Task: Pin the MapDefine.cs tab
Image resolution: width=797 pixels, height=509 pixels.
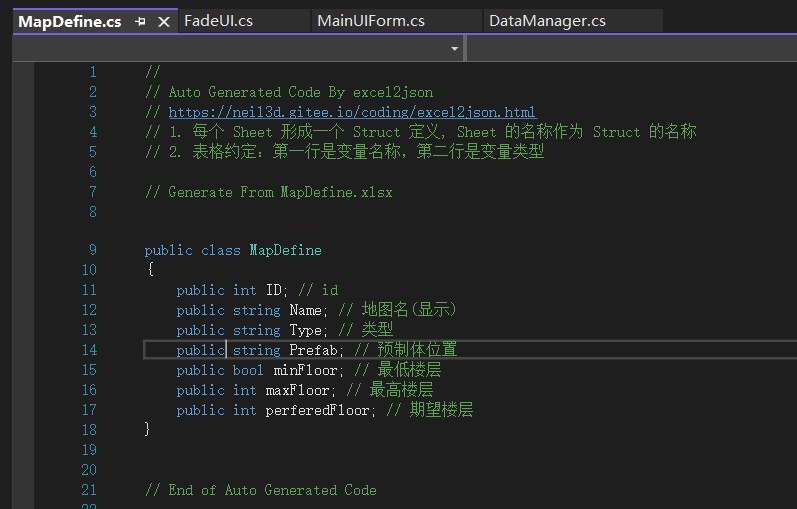Action: [141, 21]
